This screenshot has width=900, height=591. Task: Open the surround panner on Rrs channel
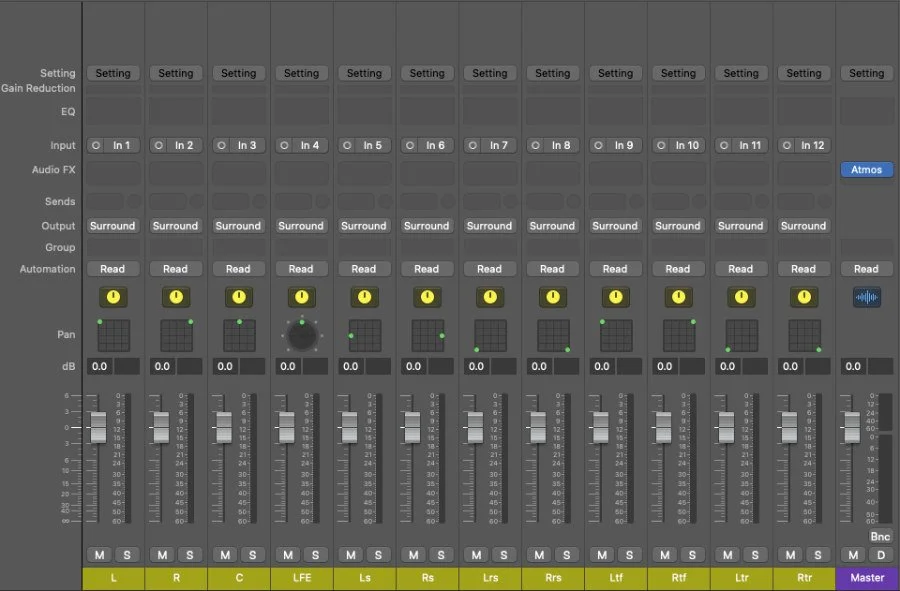point(553,336)
